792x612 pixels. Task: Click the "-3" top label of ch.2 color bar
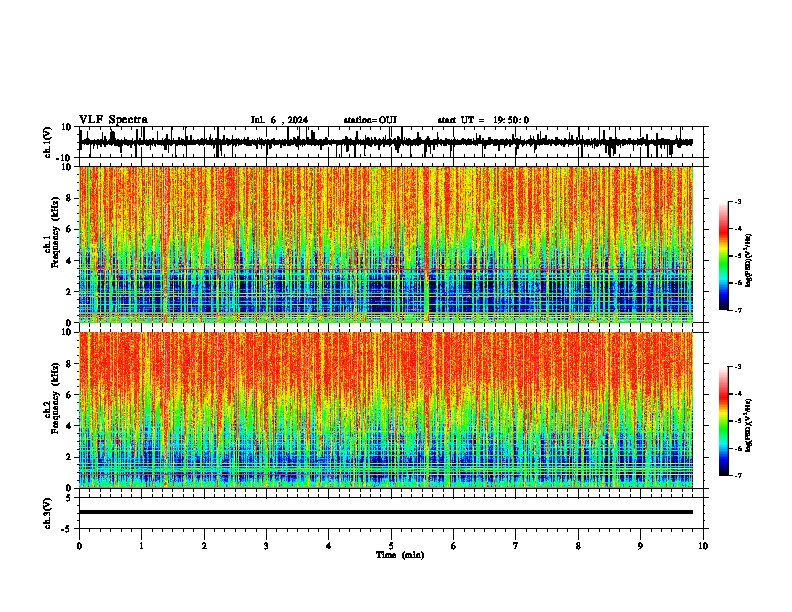[737, 367]
